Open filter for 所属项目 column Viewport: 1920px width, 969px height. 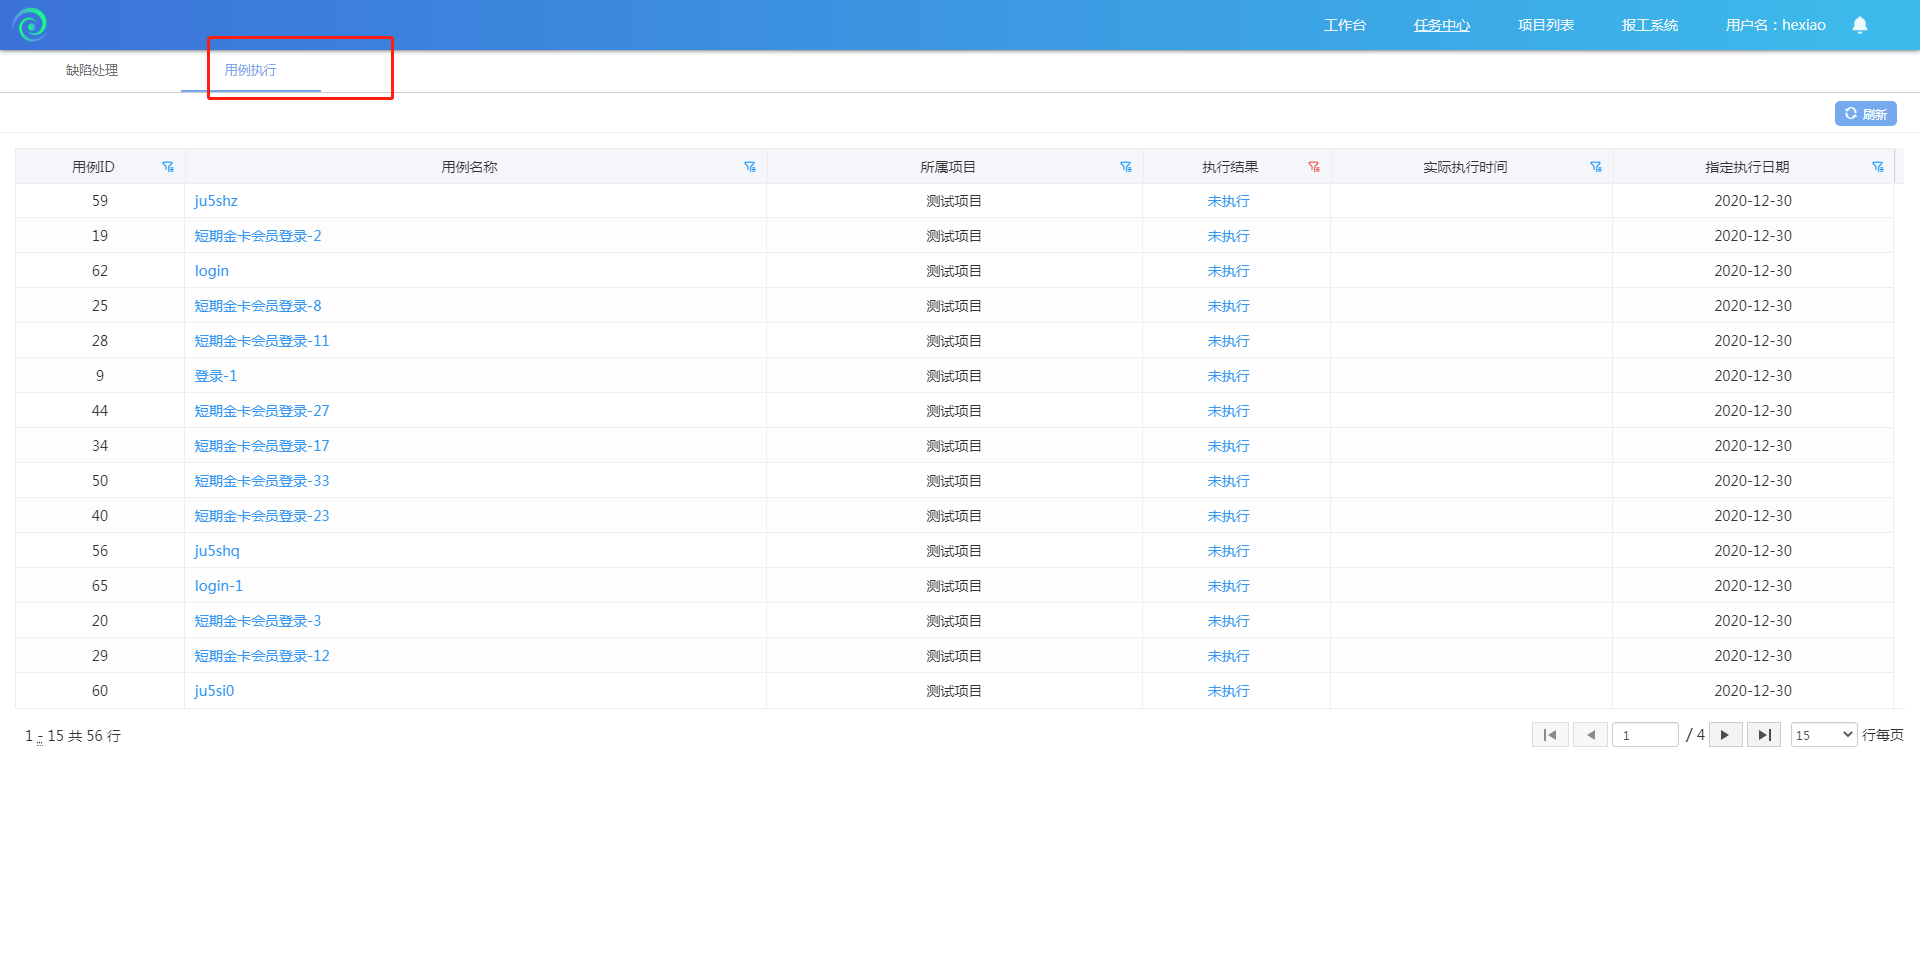pyautogui.click(x=1126, y=167)
